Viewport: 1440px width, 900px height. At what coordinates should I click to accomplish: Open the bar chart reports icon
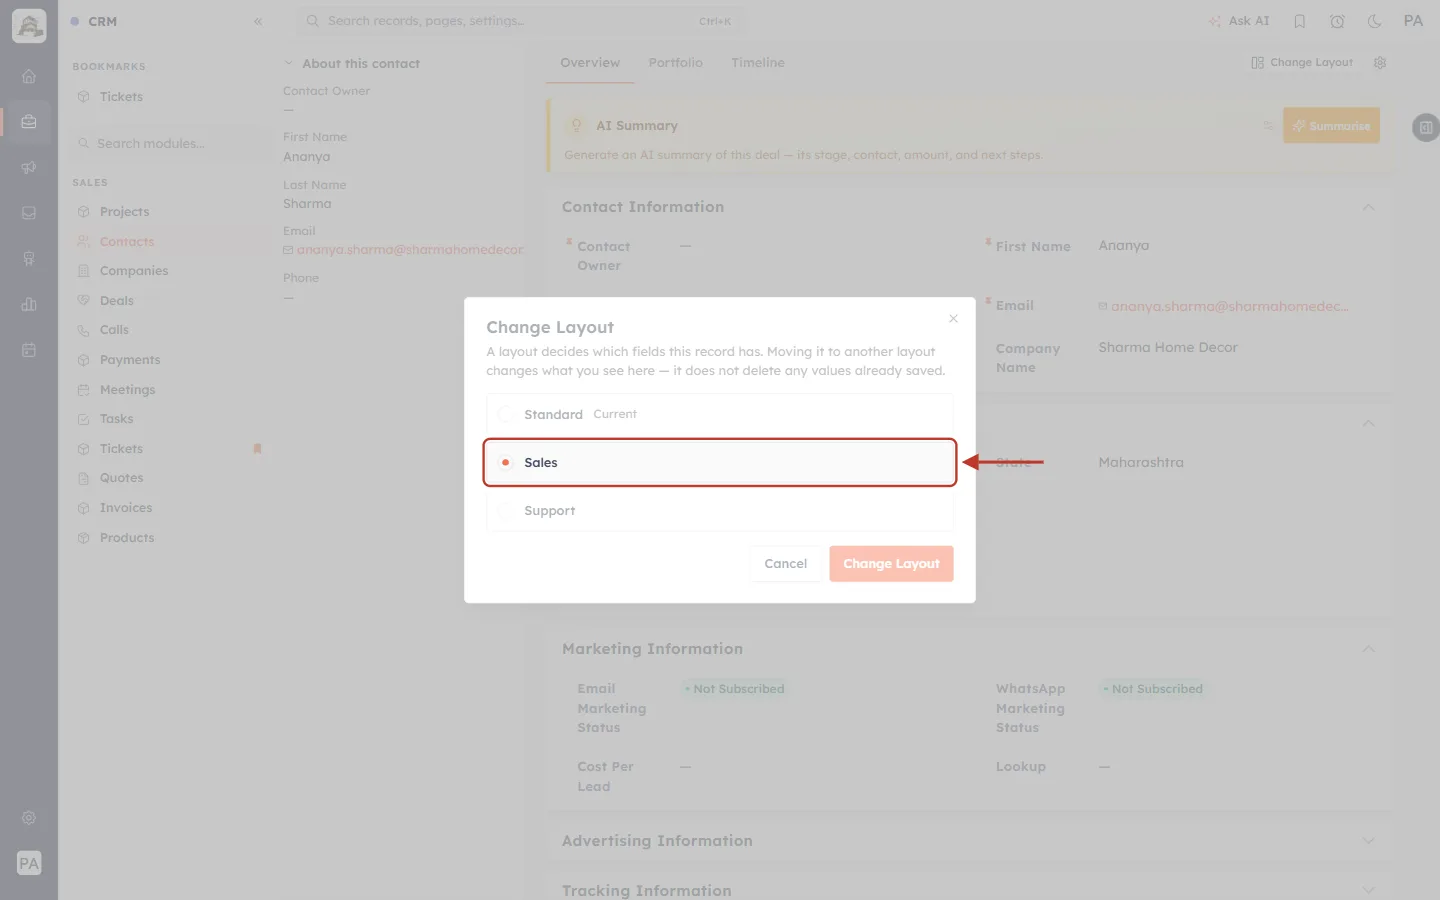(29, 305)
